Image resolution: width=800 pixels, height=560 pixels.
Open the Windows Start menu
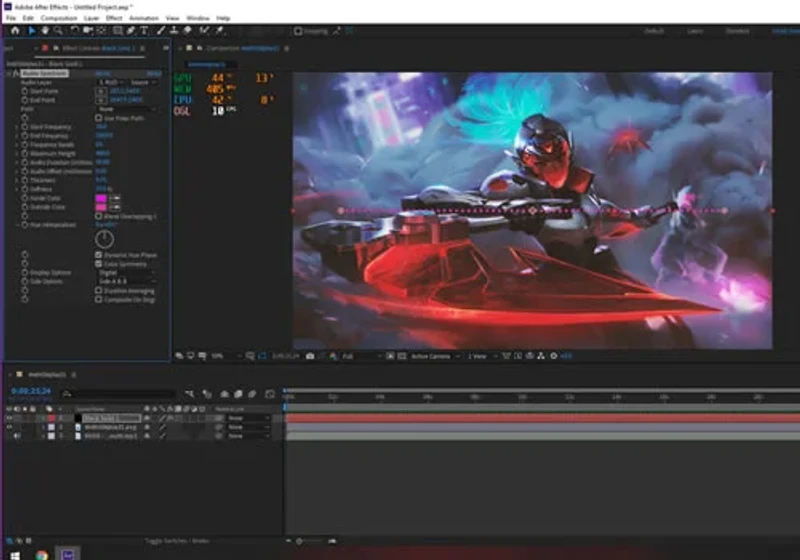[14, 555]
